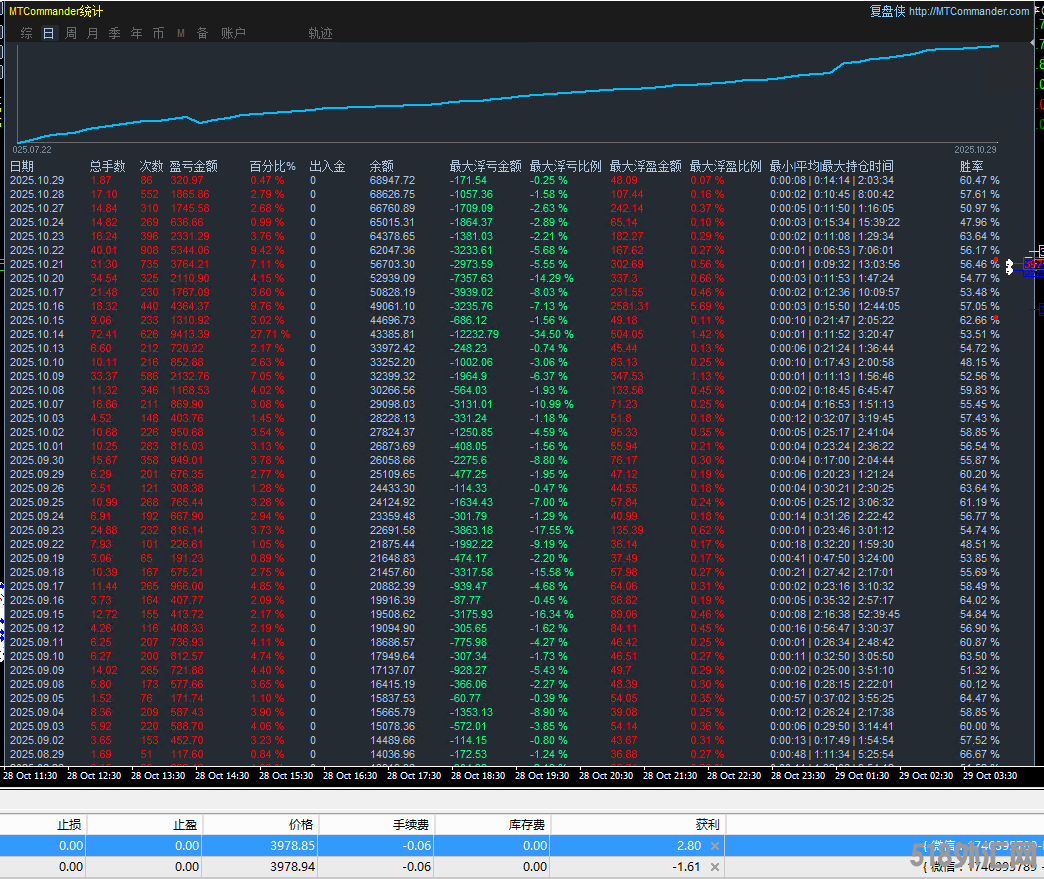1044x879 pixels.
Task: Click the 获利 profit column header
Action: (x=706, y=825)
